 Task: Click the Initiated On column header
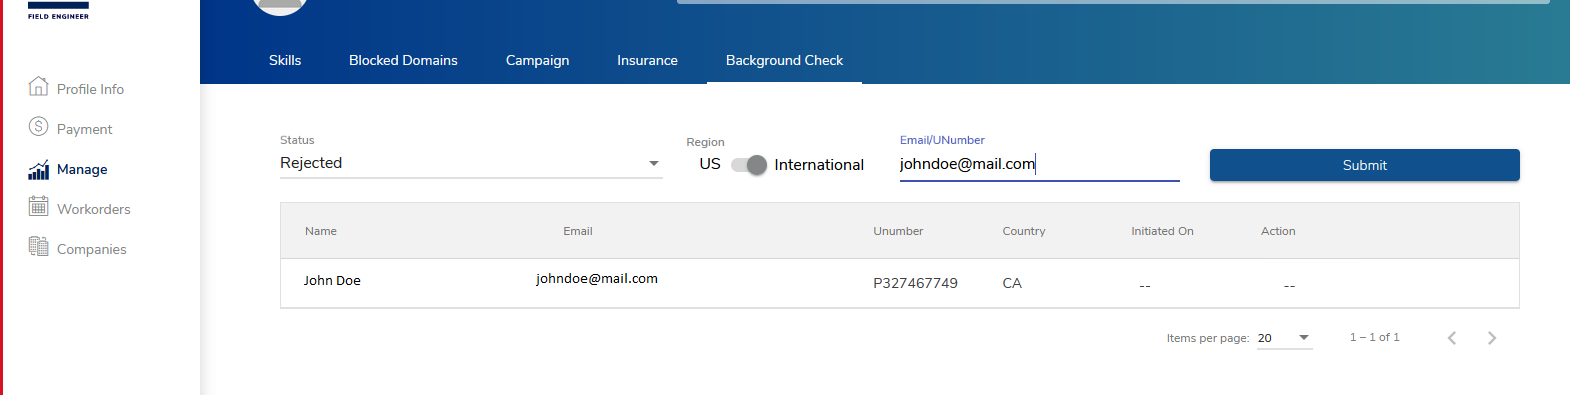pos(1162,231)
